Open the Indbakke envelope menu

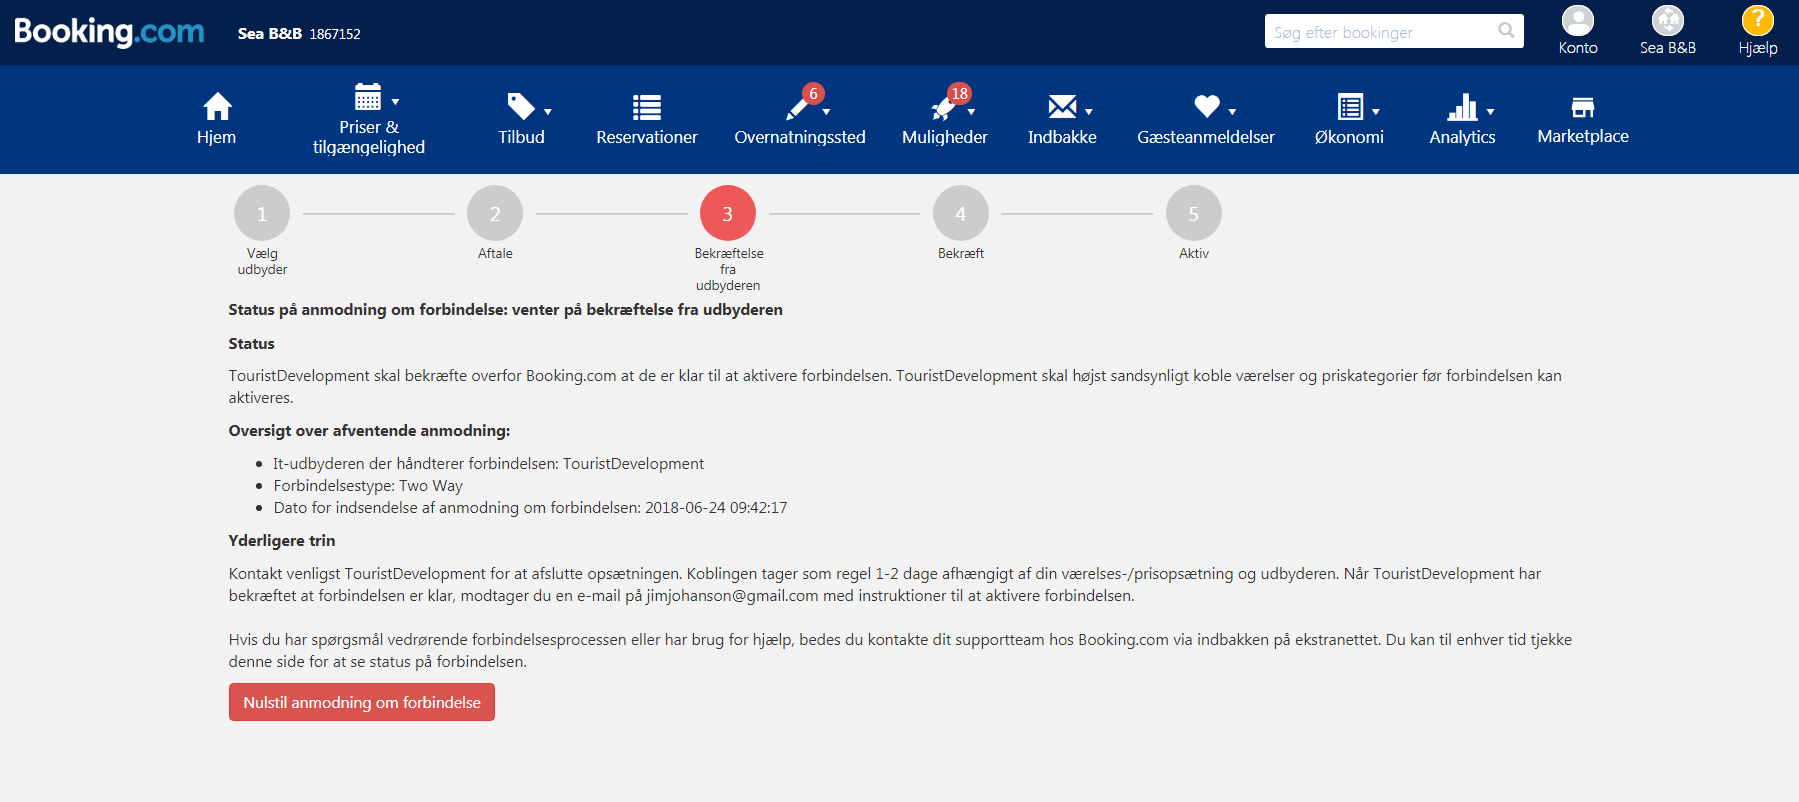(1062, 106)
